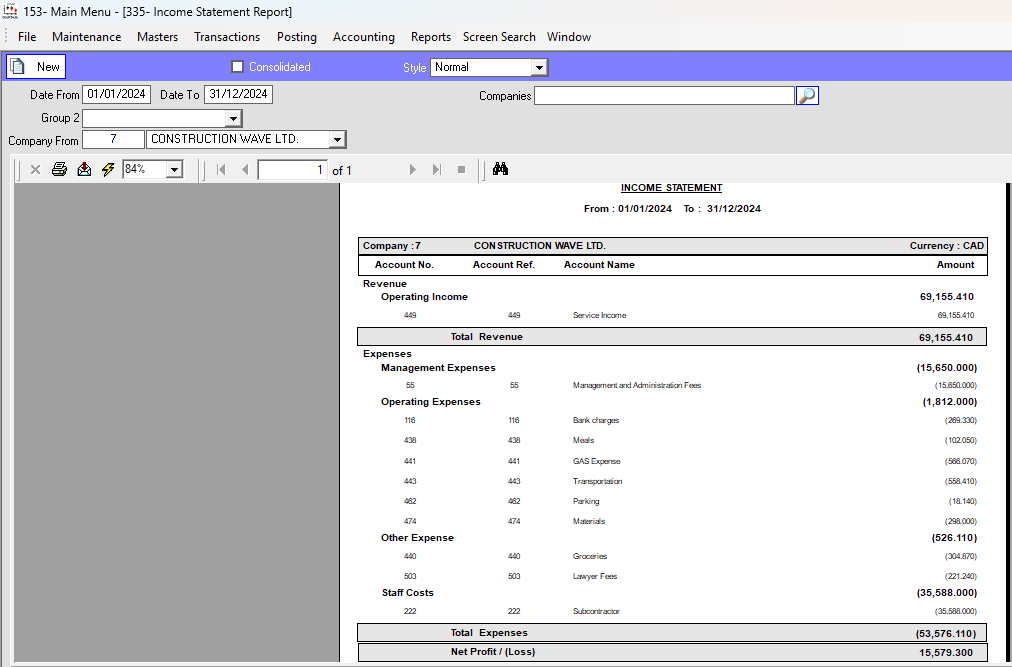Open the Masters menu
Viewport: 1012px width, 667px height.
(x=157, y=37)
